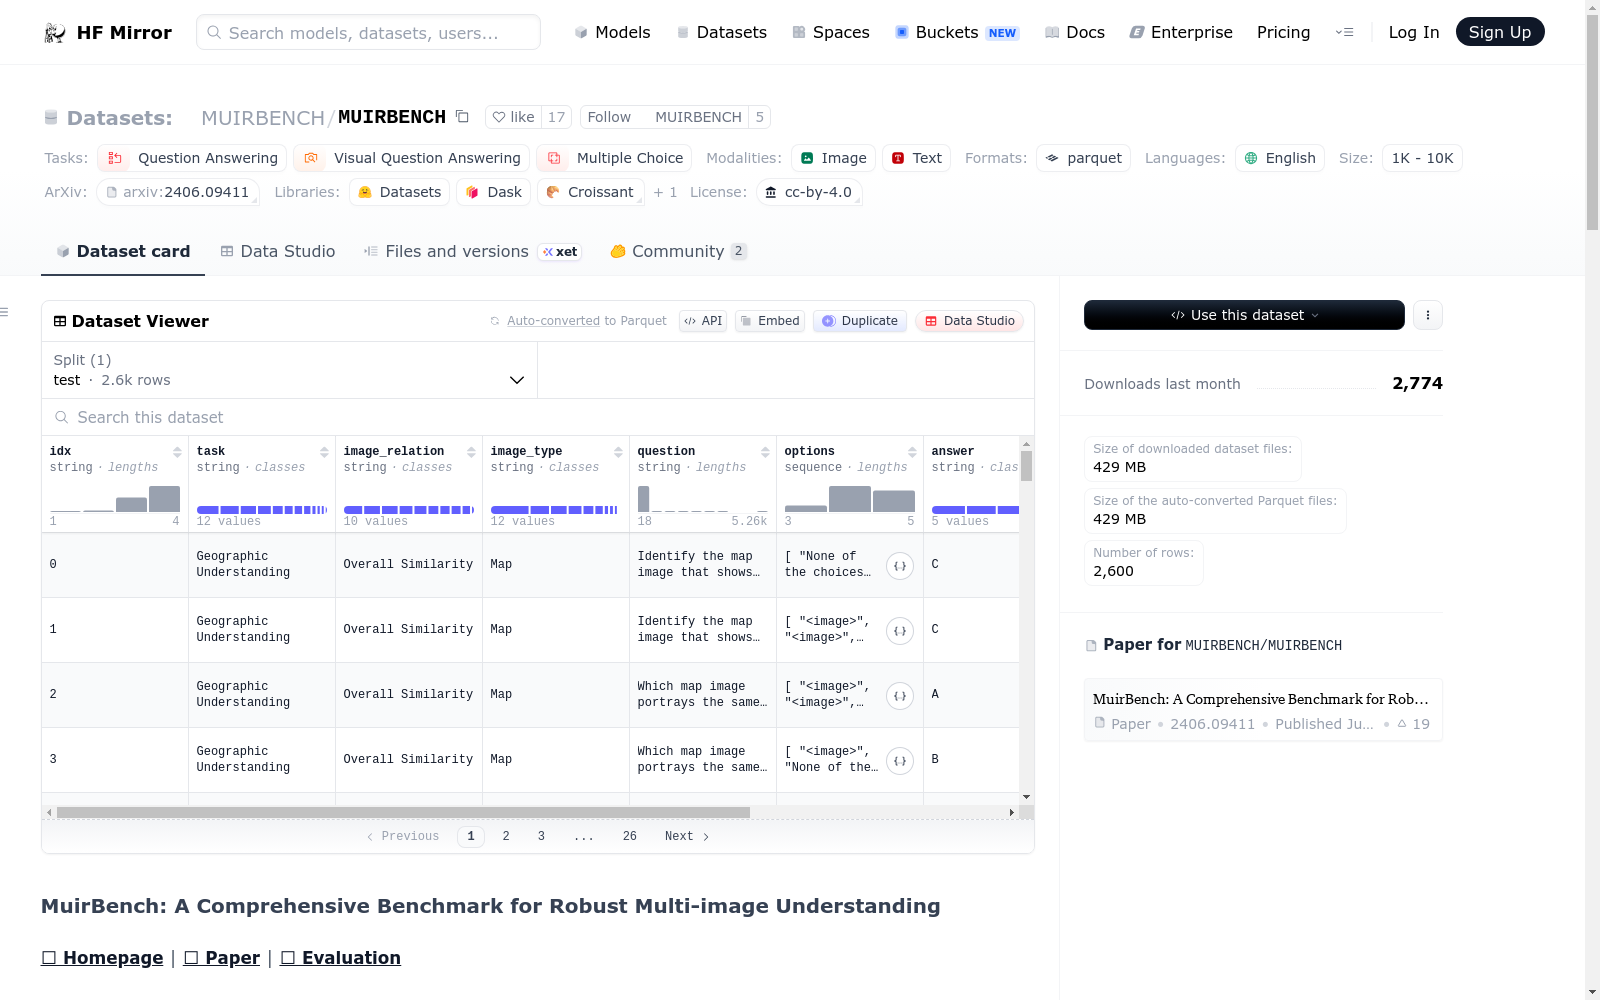Open Spaces in the top navigation

point(831,32)
